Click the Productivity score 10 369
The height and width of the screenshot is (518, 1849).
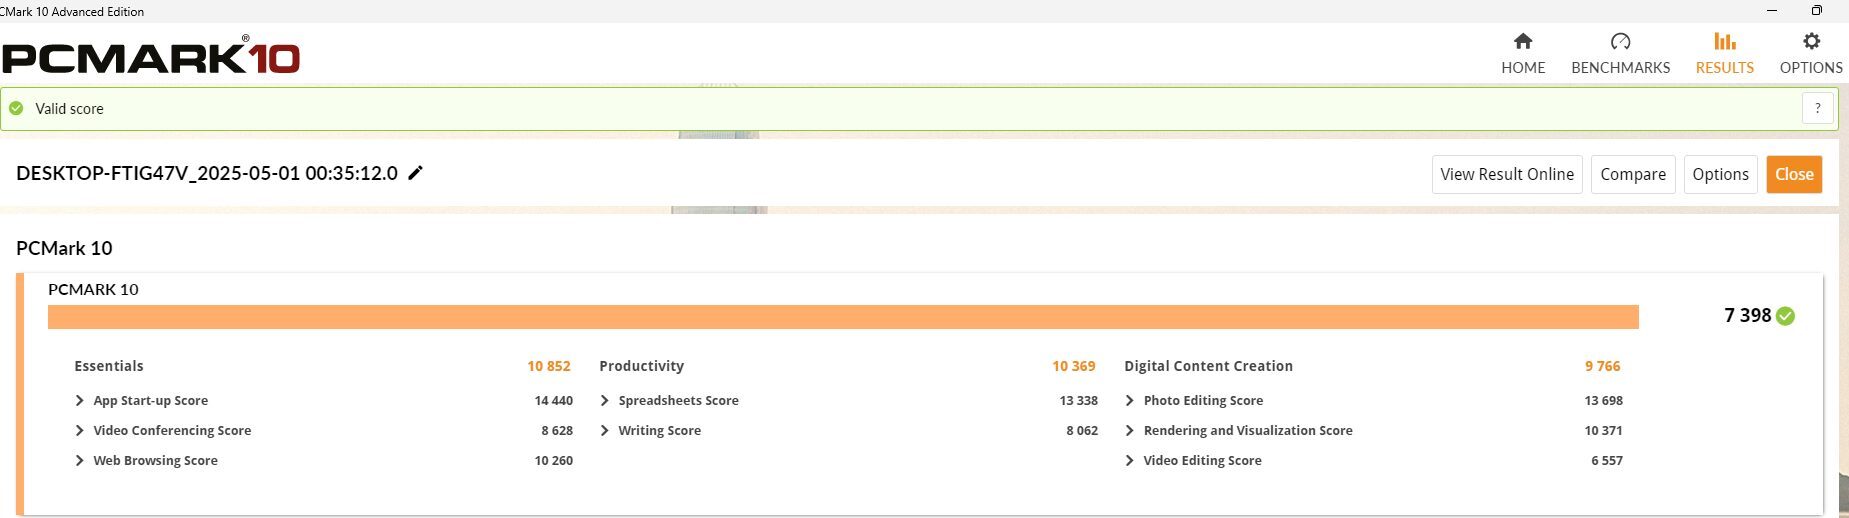pyautogui.click(x=1074, y=366)
